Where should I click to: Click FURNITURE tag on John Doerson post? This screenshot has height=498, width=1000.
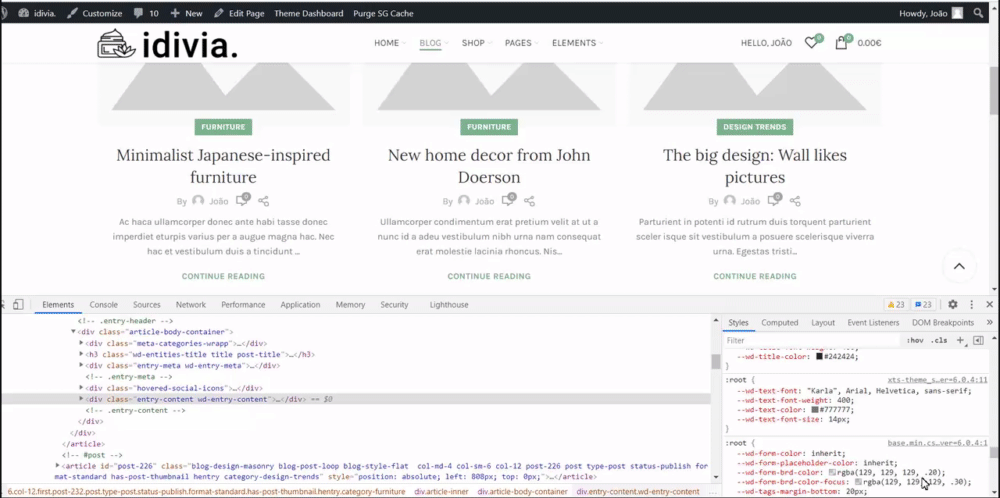(x=489, y=127)
